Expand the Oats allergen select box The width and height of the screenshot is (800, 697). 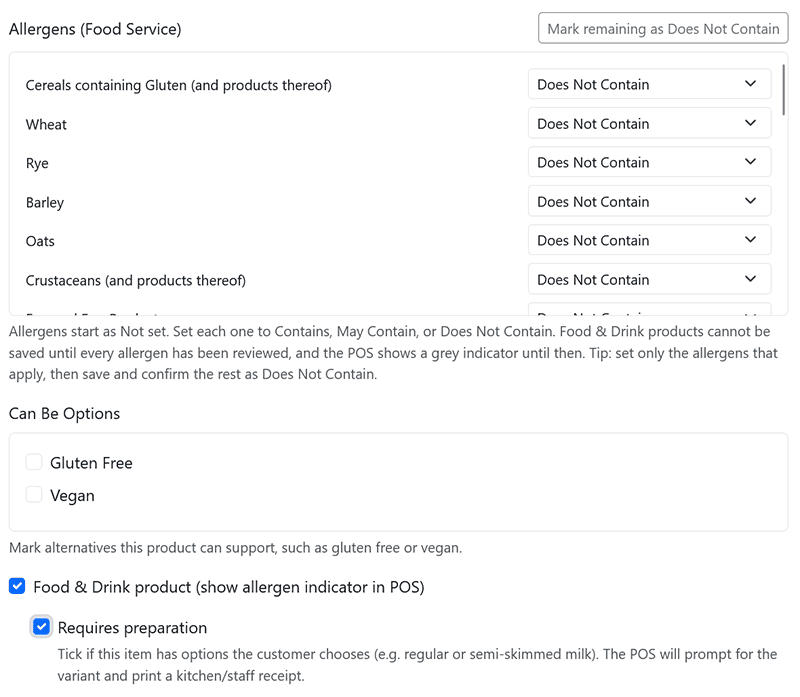point(649,240)
